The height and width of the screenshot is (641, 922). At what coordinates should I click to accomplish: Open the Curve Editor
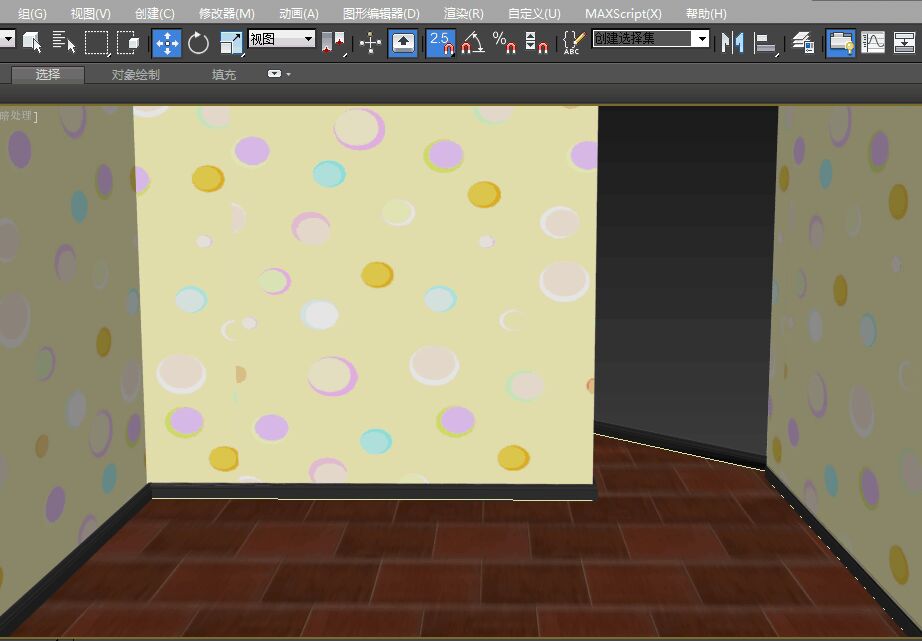873,43
